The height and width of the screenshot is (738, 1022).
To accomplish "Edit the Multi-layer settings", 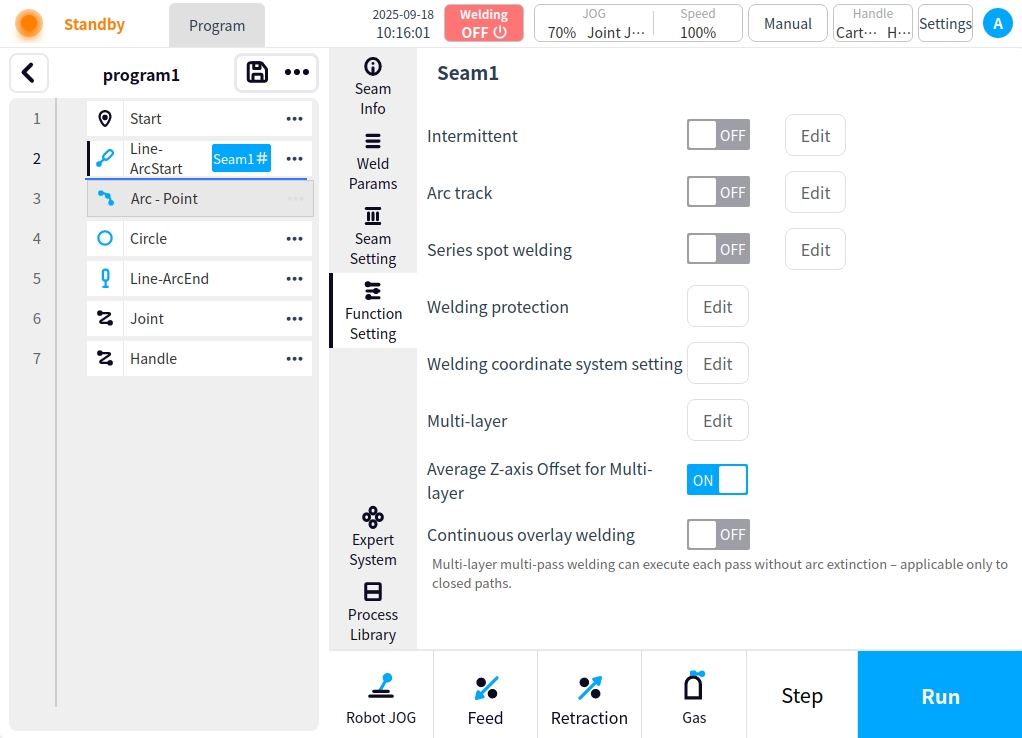I will click(717, 421).
